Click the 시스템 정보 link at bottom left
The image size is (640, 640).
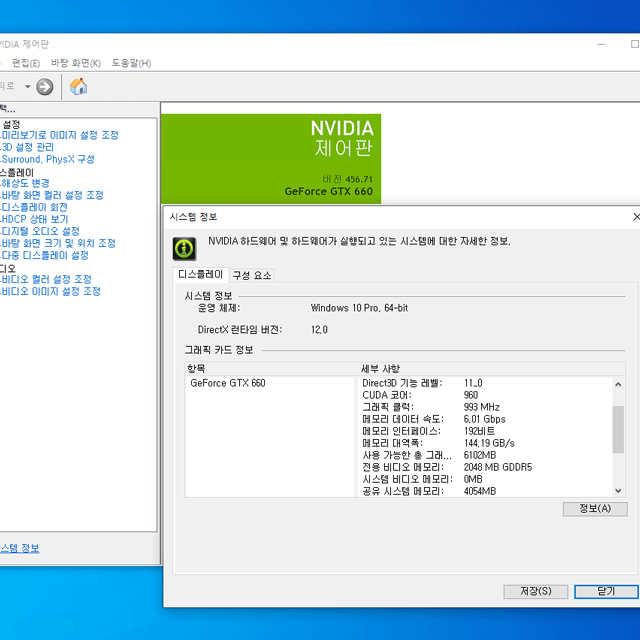20,548
